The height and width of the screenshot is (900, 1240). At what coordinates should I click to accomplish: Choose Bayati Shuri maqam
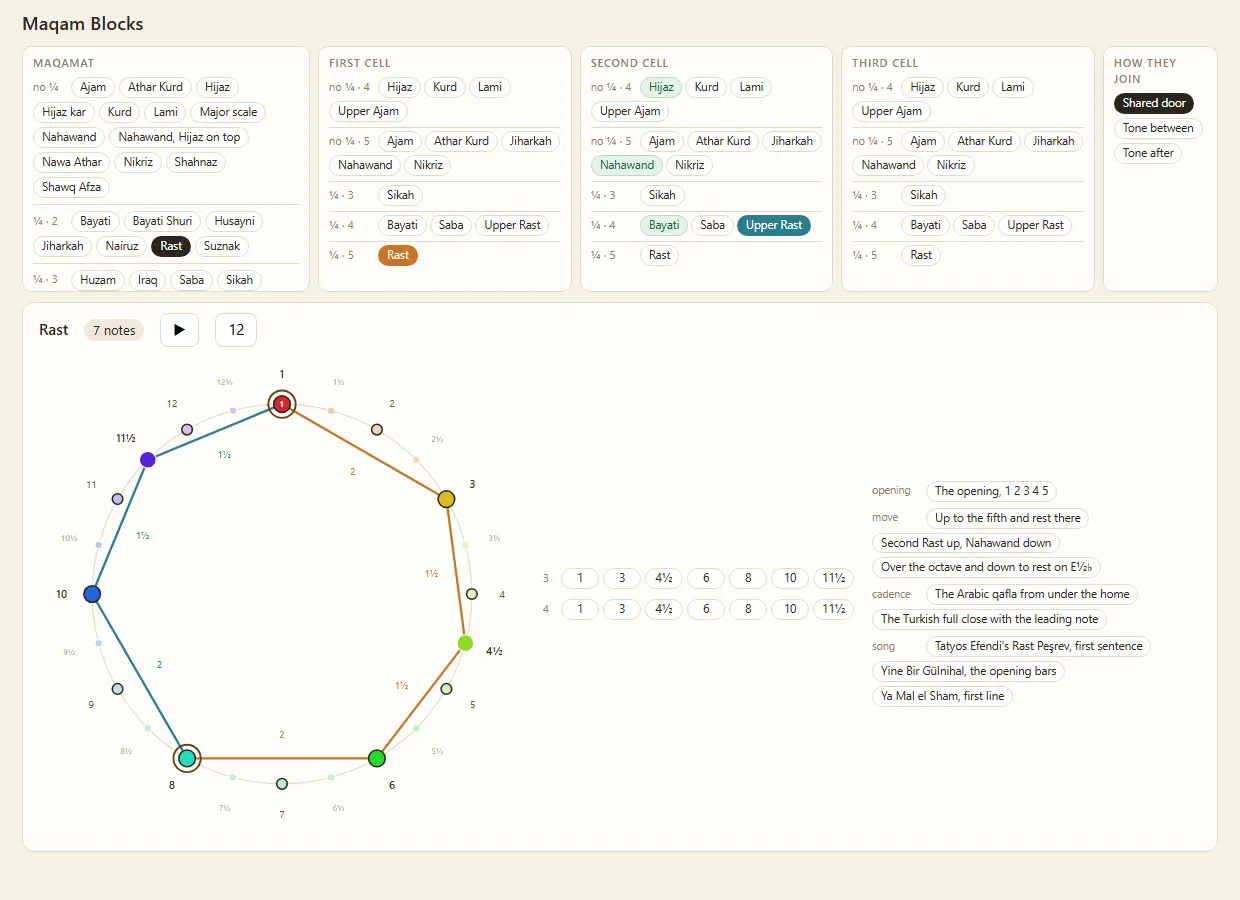point(163,221)
